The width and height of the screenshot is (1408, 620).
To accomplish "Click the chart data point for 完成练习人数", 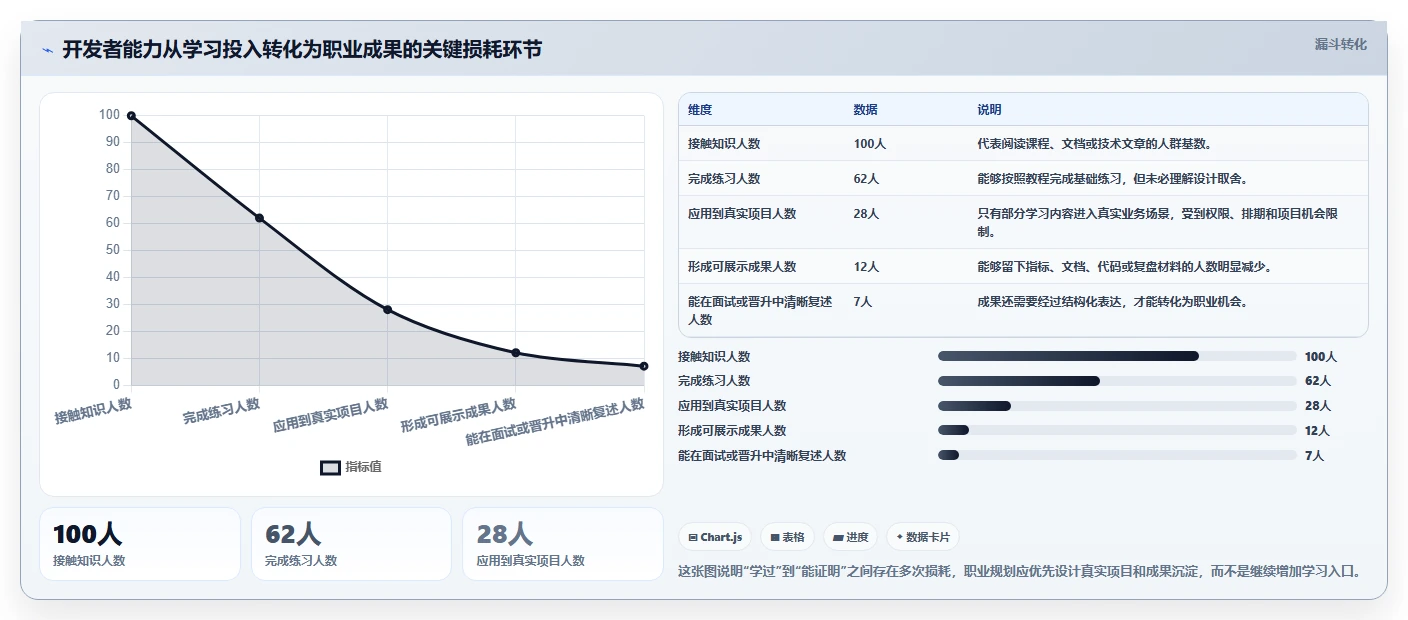I will (x=259, y=218).
